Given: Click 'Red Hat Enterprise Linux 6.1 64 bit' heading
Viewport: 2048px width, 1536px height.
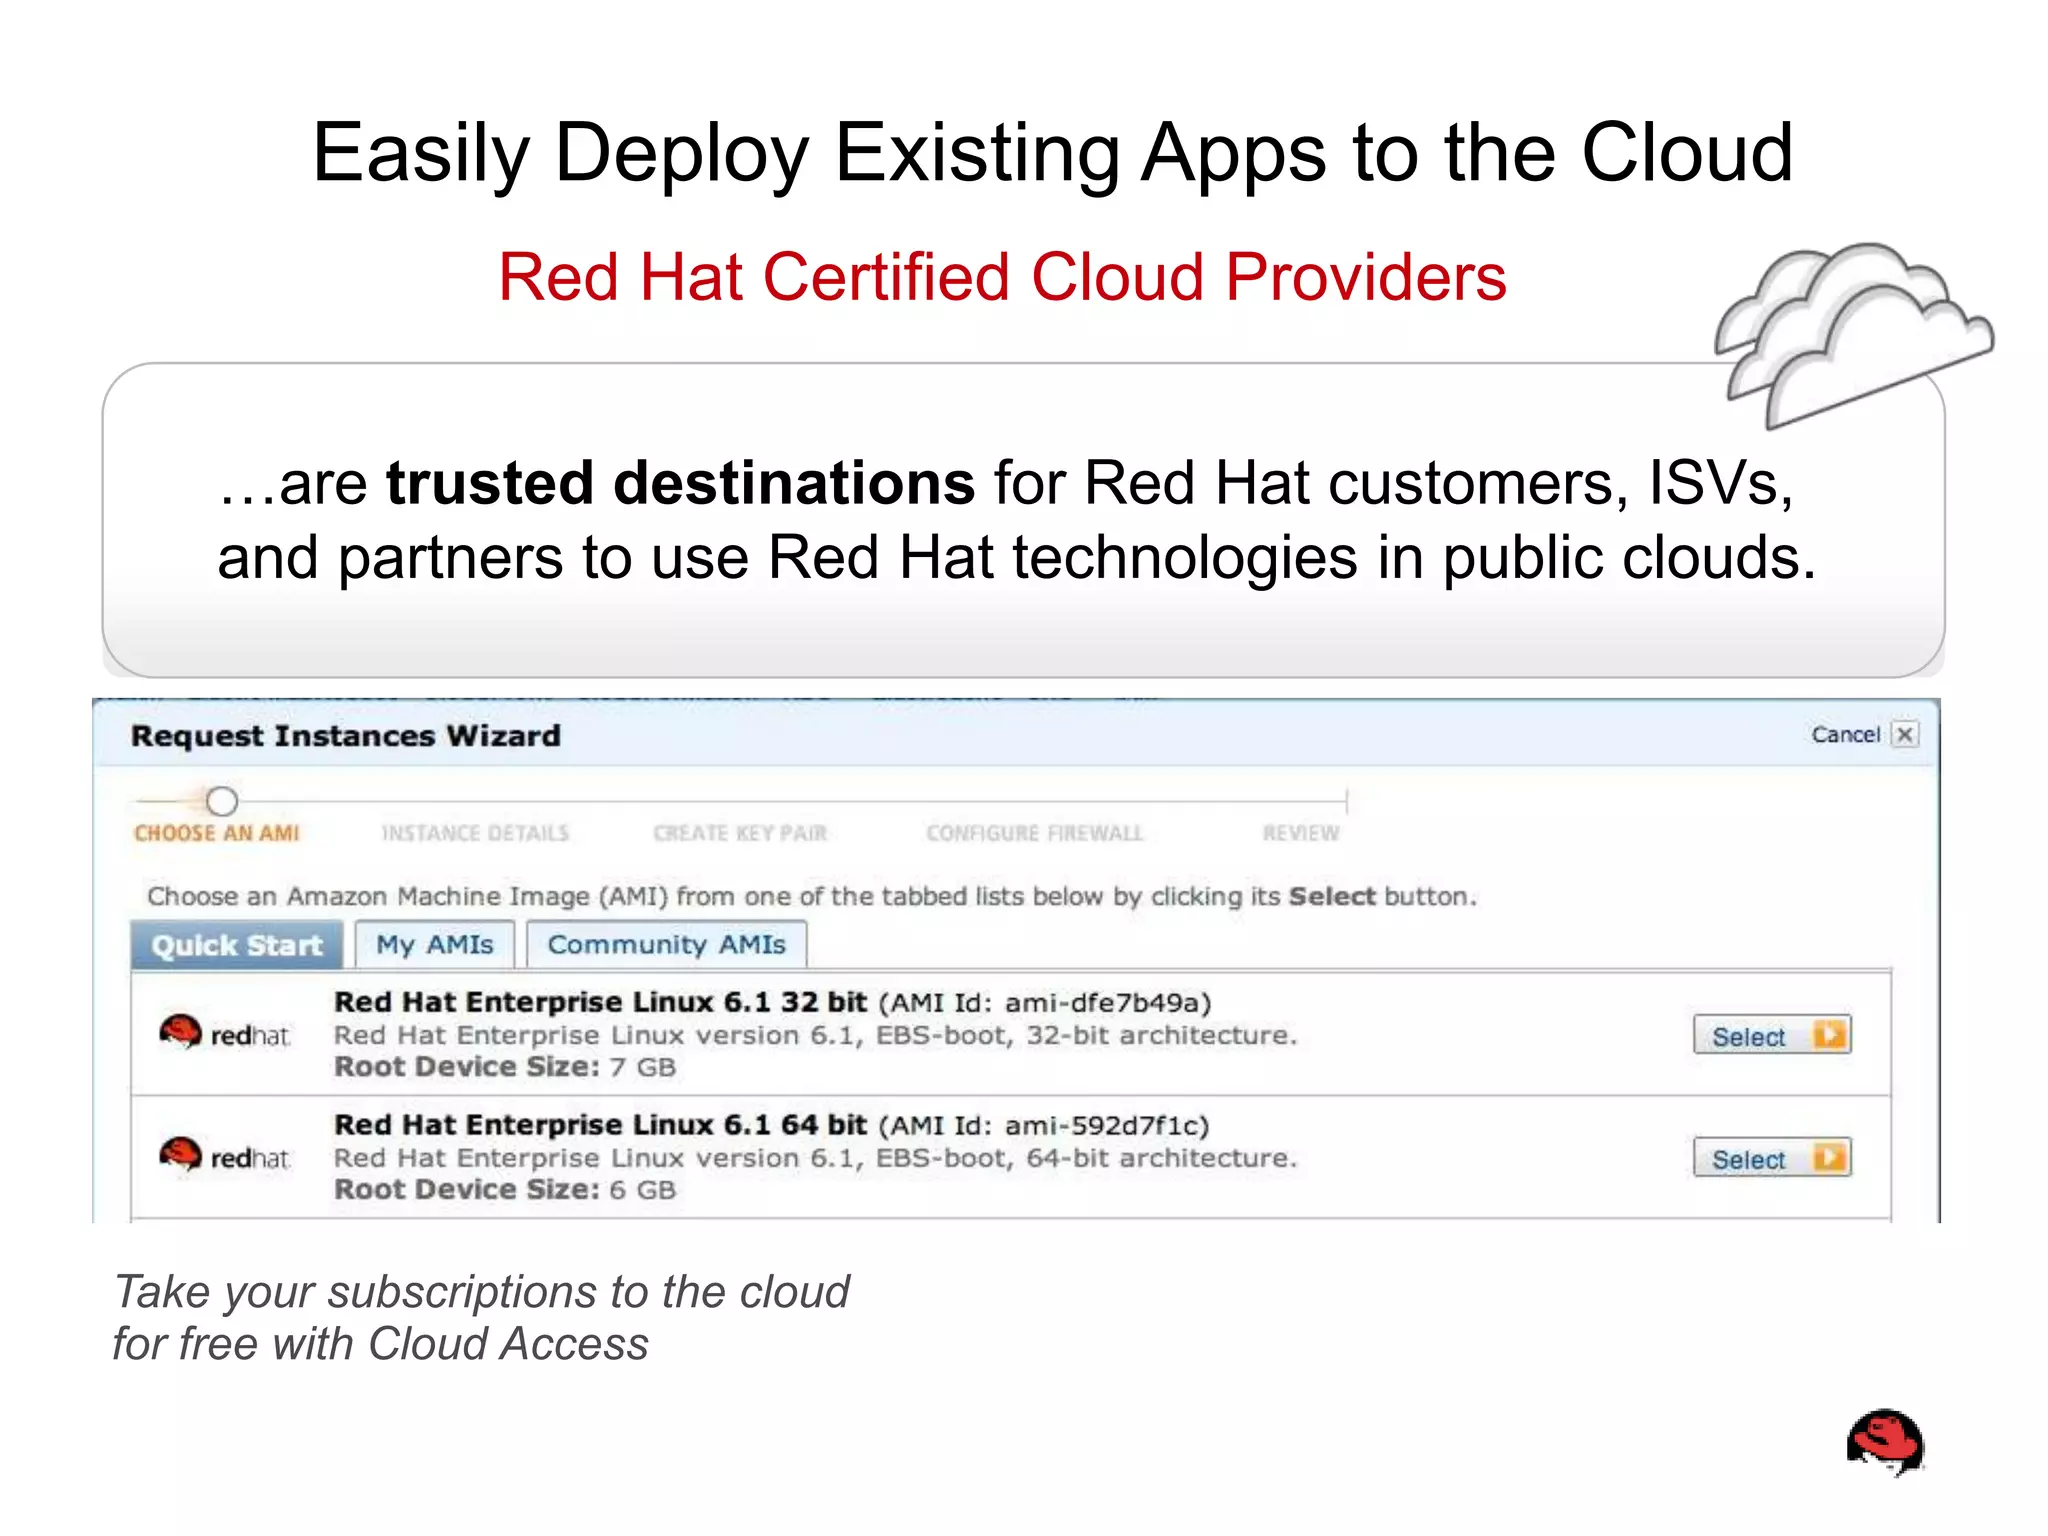Looking at the screenshot, I should click(600, 1125).
